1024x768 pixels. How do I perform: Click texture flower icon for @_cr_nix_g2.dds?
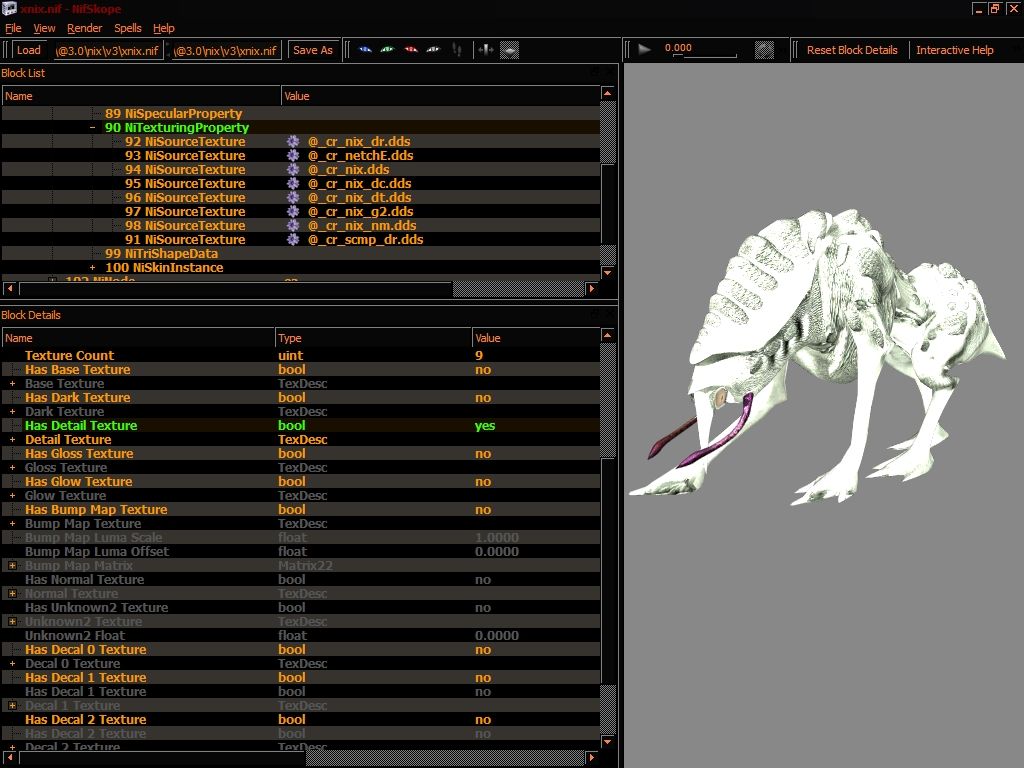click(x=293, y=212)
